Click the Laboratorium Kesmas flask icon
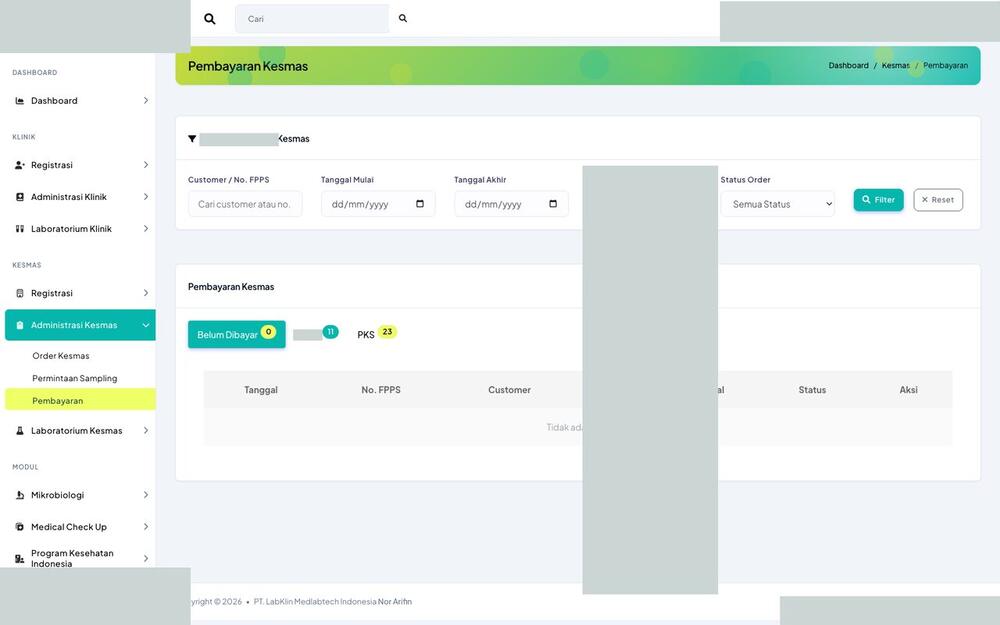This screenshot has width=1000, height=625. (x=20, y=431)
